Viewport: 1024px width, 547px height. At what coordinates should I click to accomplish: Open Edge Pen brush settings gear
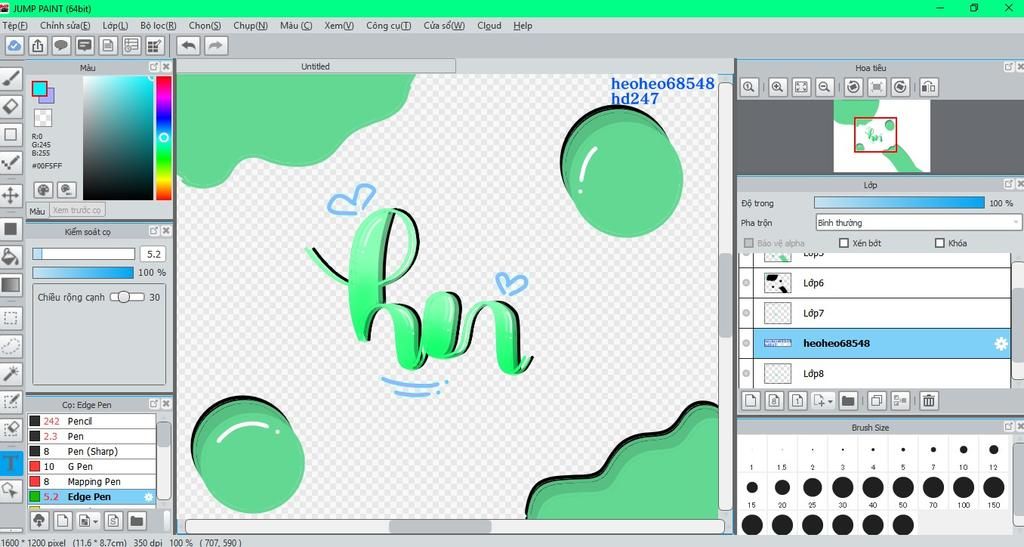tap(148, 497)
